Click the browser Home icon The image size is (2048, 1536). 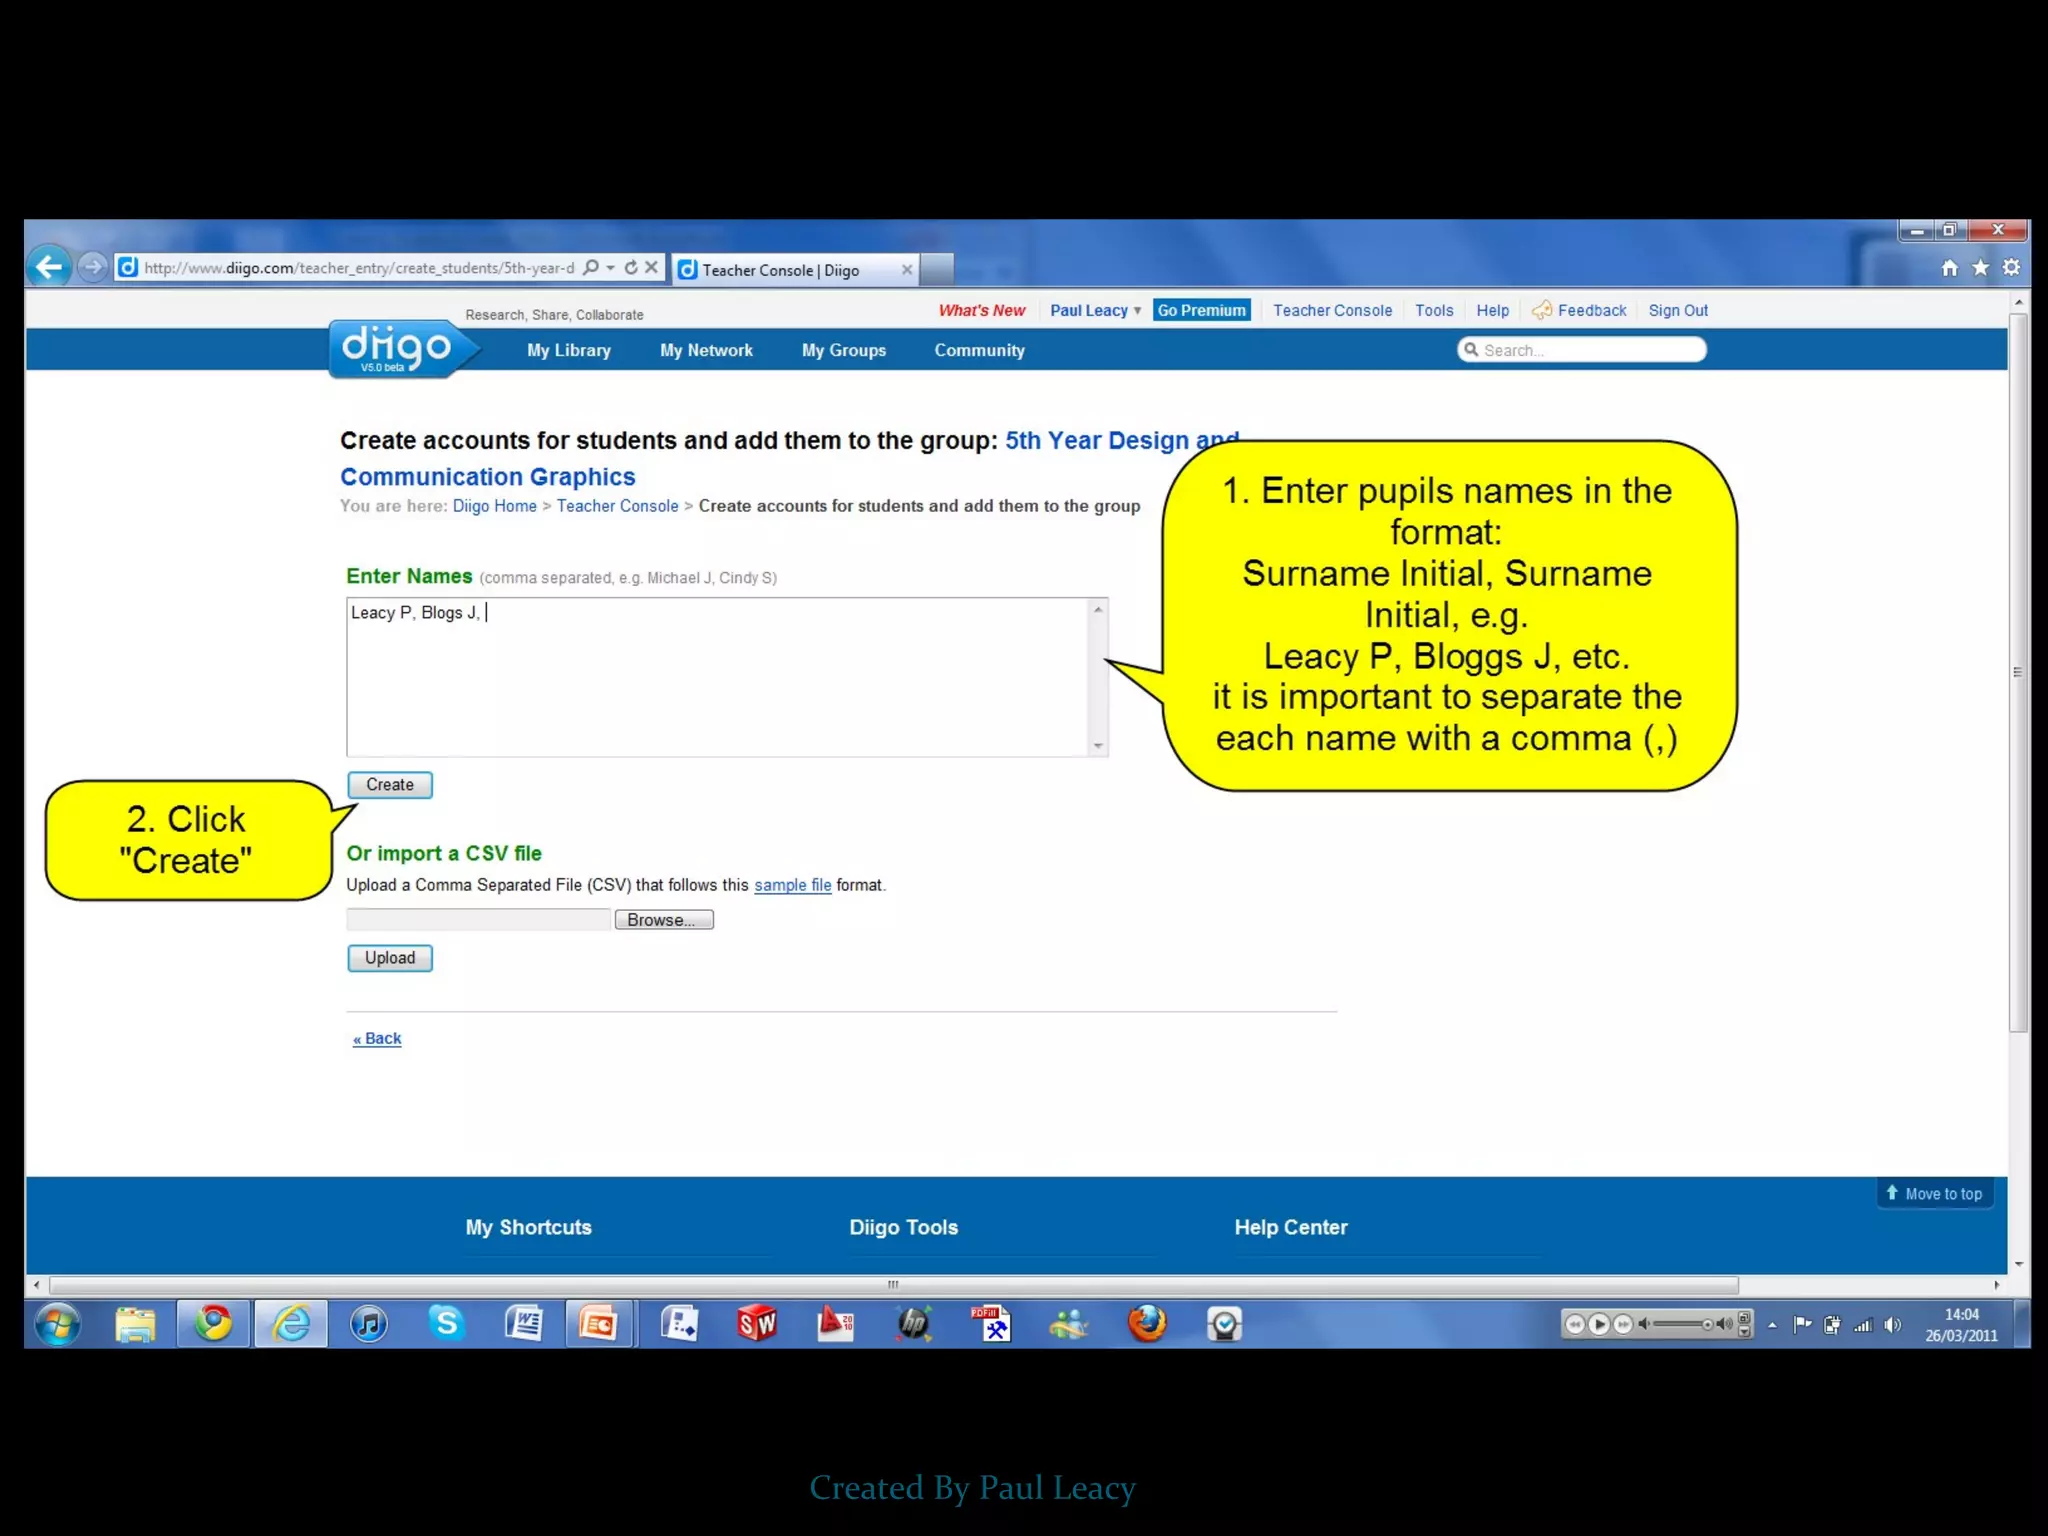1949,268
